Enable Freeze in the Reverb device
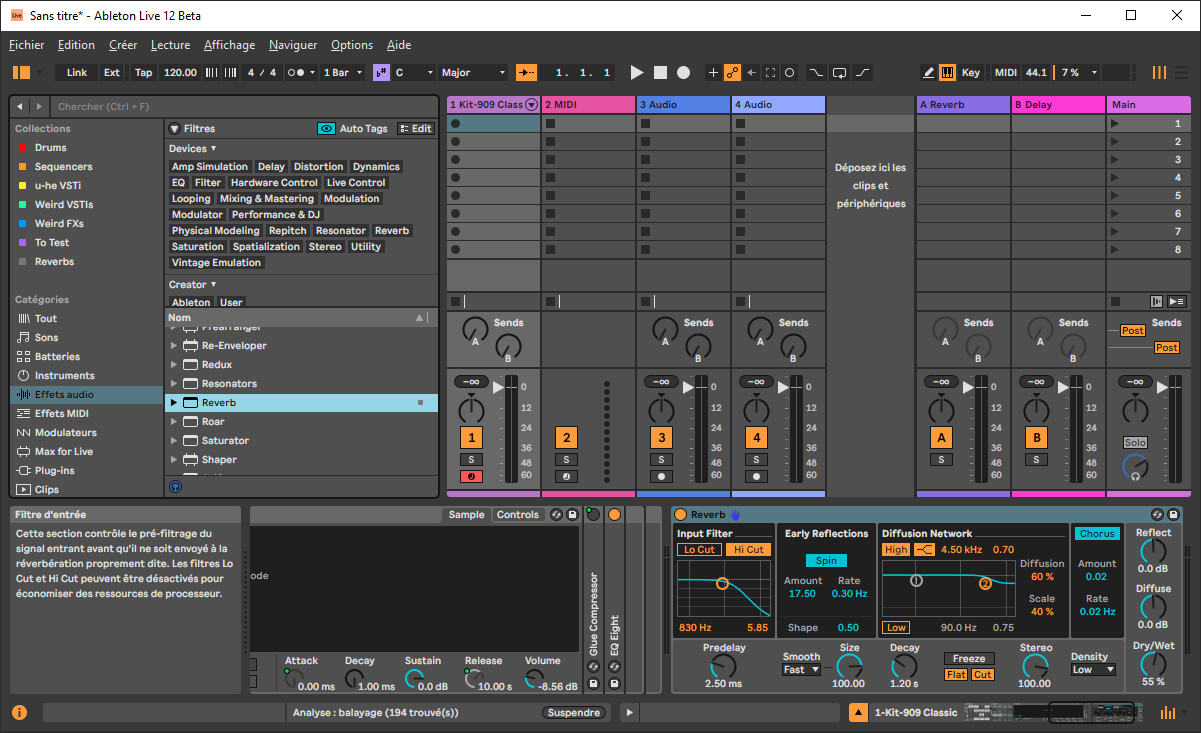The height and width of the screenshot is (733, 1201). (x=968, y=659)
